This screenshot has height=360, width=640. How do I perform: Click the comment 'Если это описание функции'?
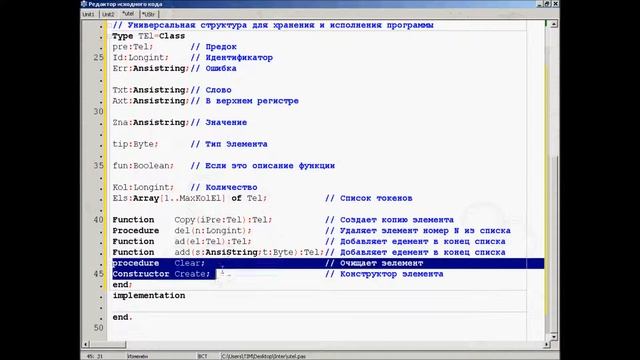coord(270,166)
